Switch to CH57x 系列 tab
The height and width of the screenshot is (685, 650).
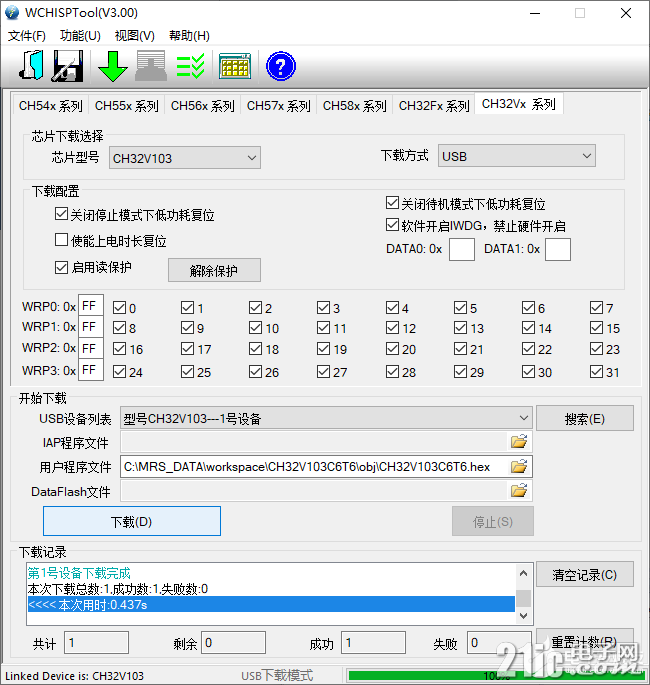[x=279, y=105]
